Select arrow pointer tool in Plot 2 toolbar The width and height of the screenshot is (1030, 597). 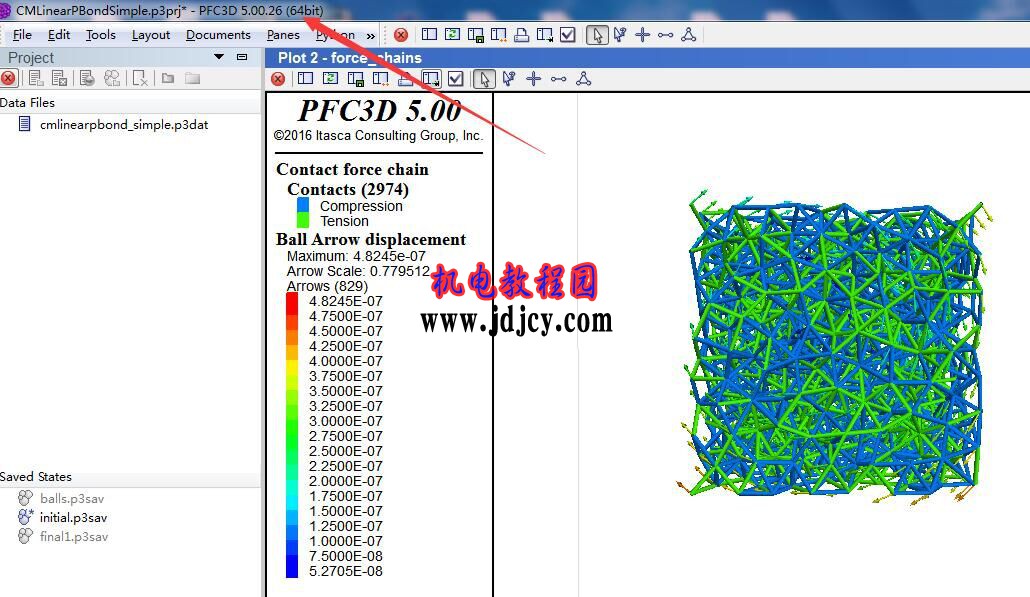point(483,79)
